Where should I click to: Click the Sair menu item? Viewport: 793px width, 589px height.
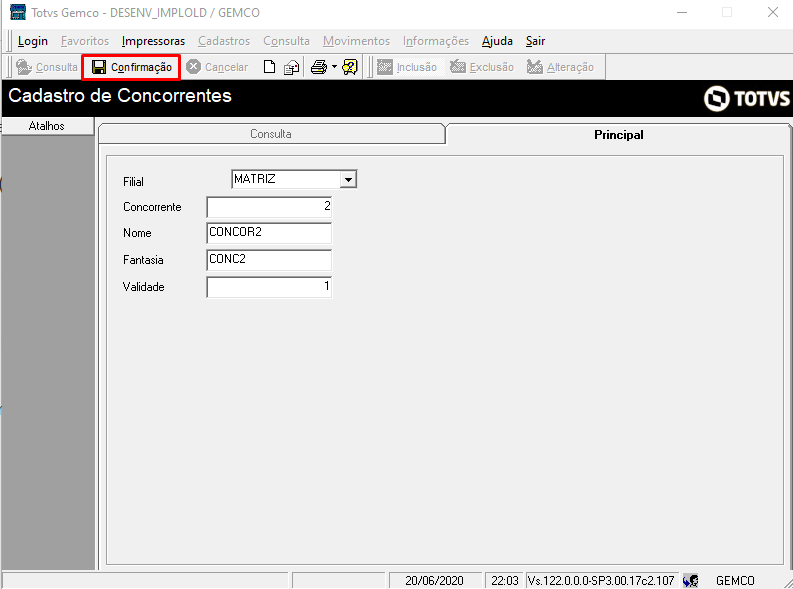(x=535, y=41)
